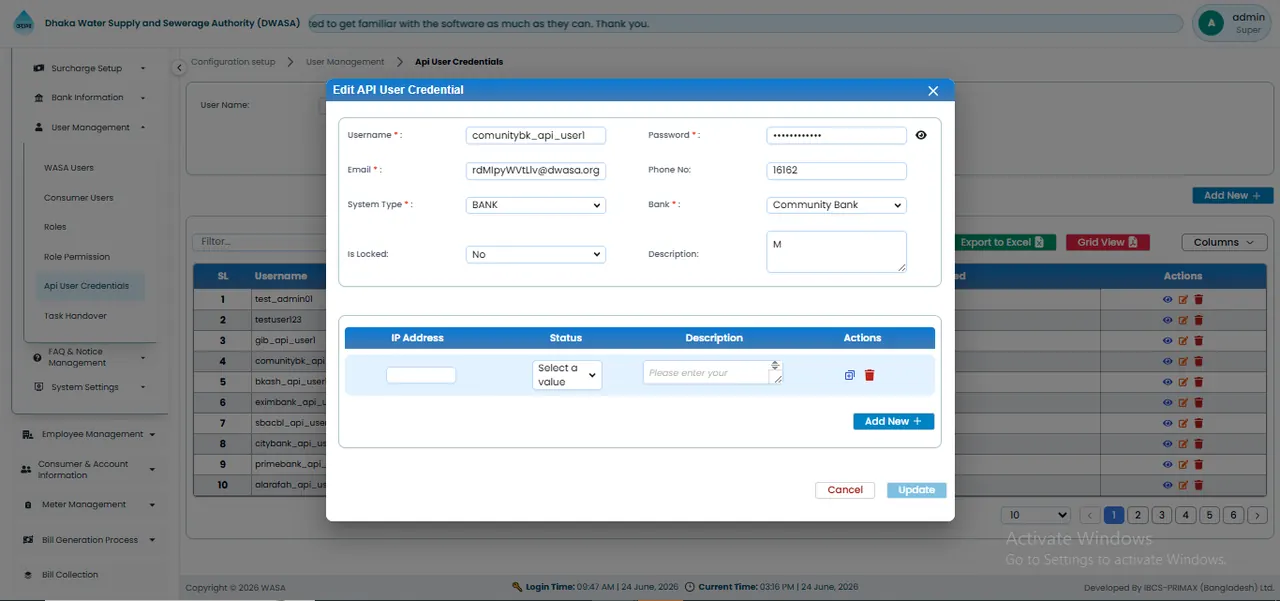Screen dimensions: 1280x601
Task: Change rows per page dropdown
Action: [x=1038, y=515]
